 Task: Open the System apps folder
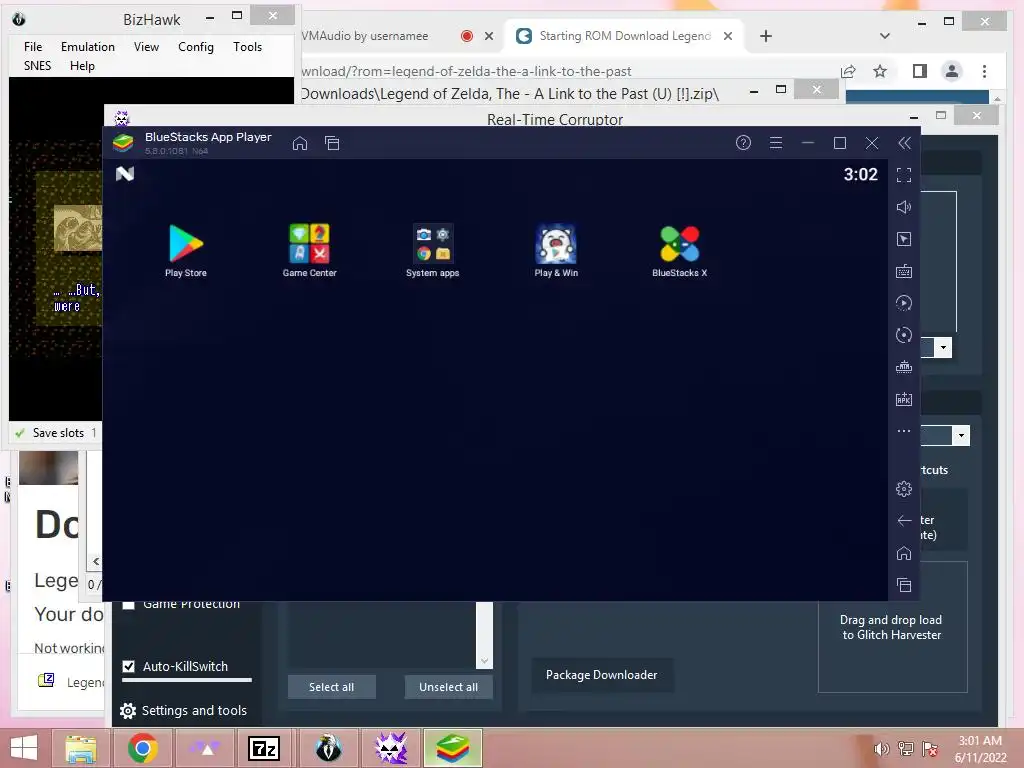pyautogui.click(x=432, y=251)
